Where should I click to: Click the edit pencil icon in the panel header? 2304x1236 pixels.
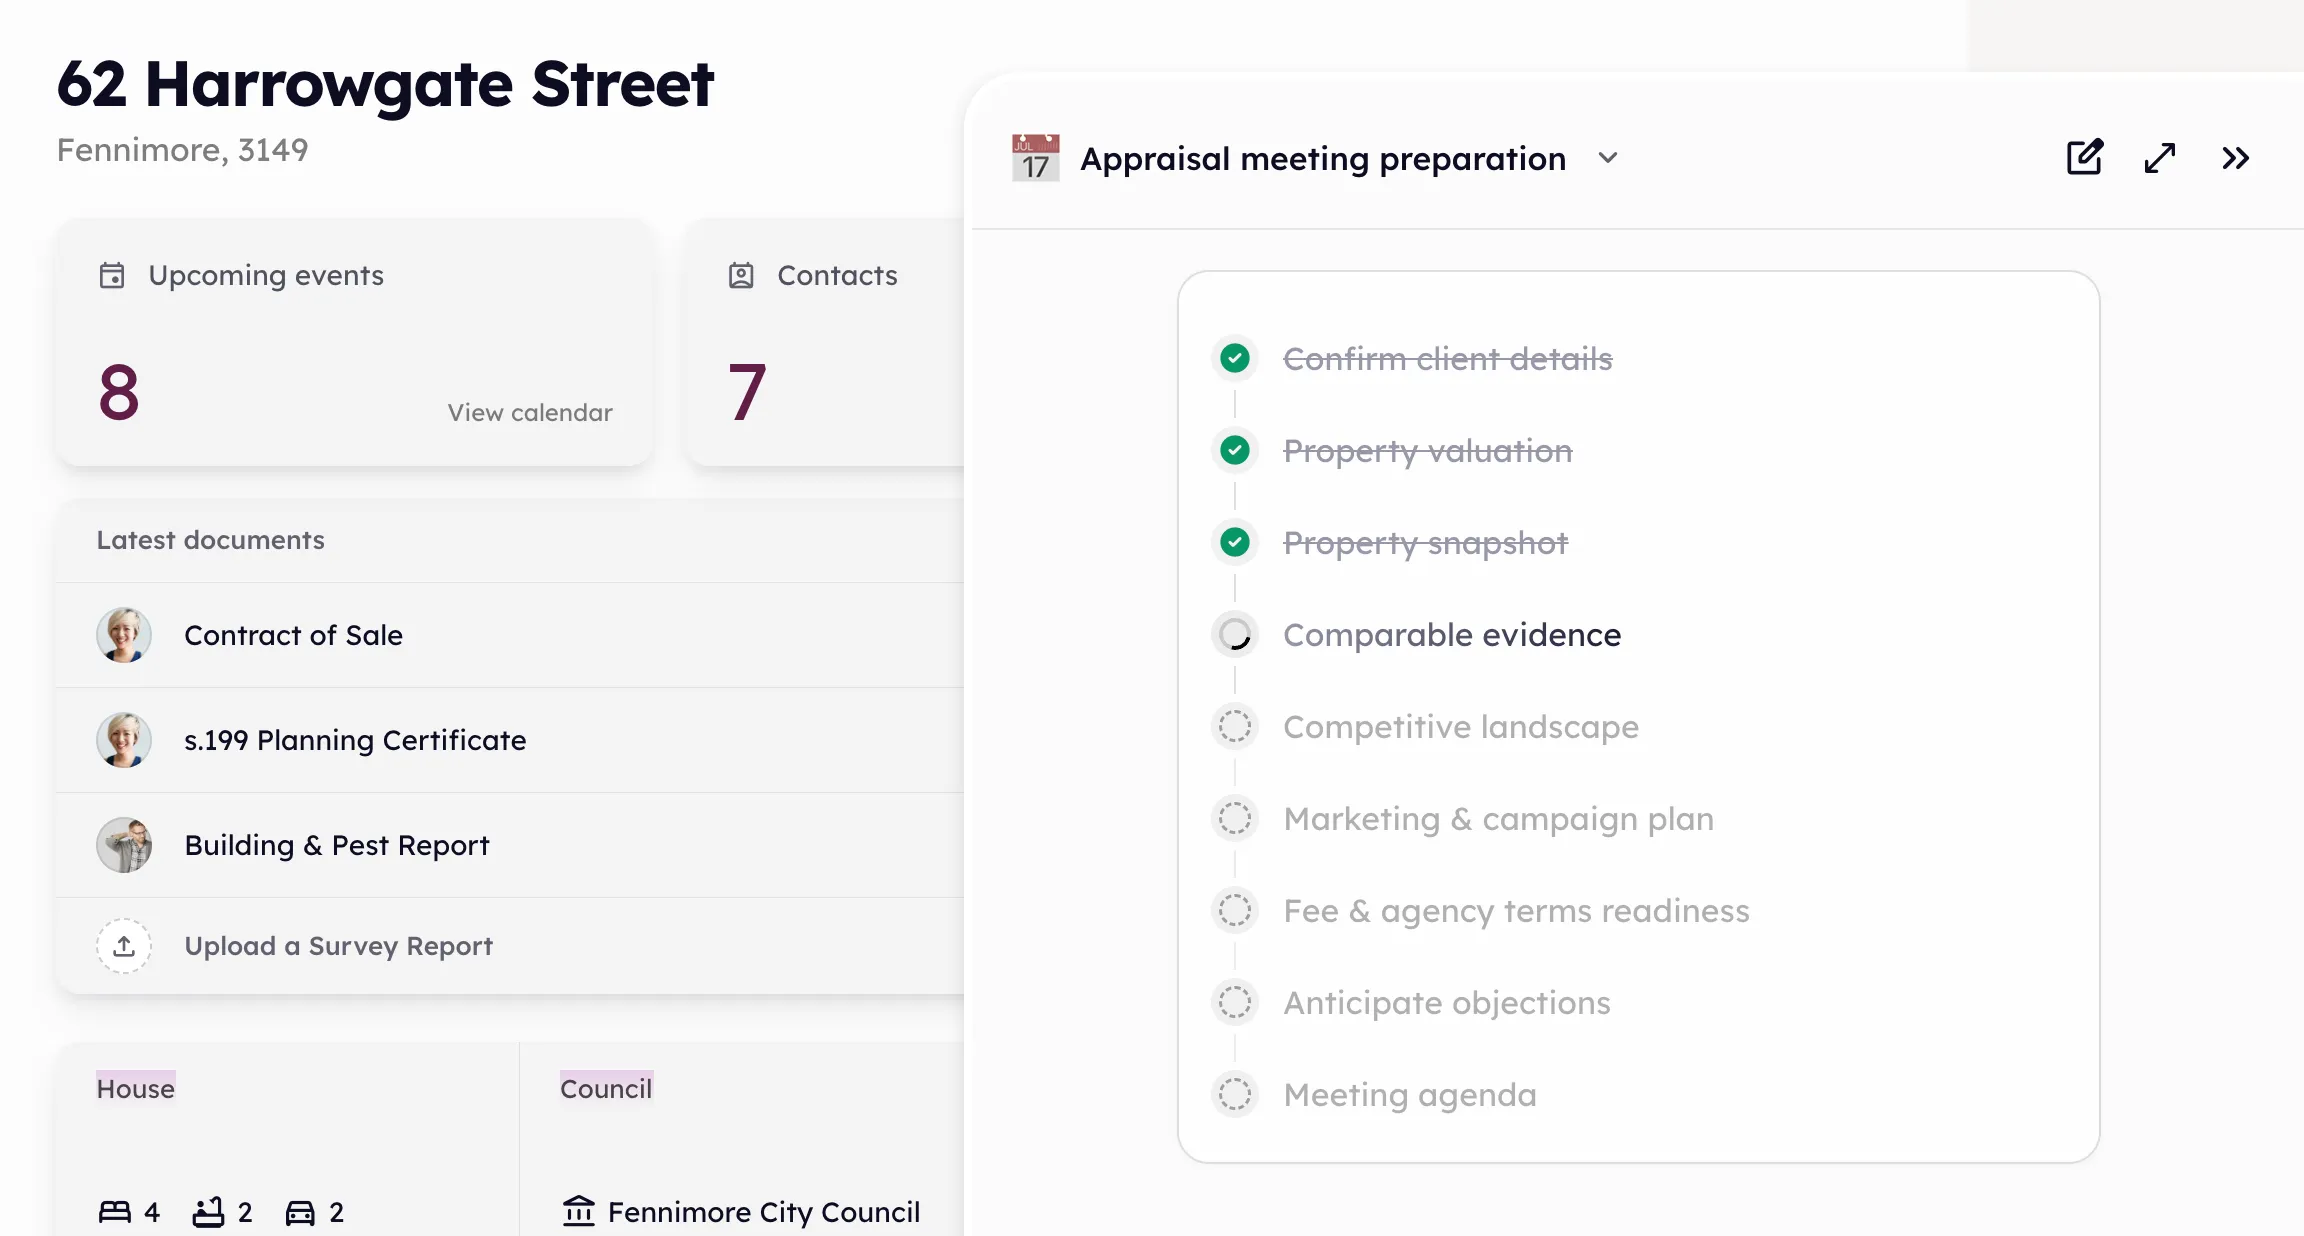click(2085, 158)
